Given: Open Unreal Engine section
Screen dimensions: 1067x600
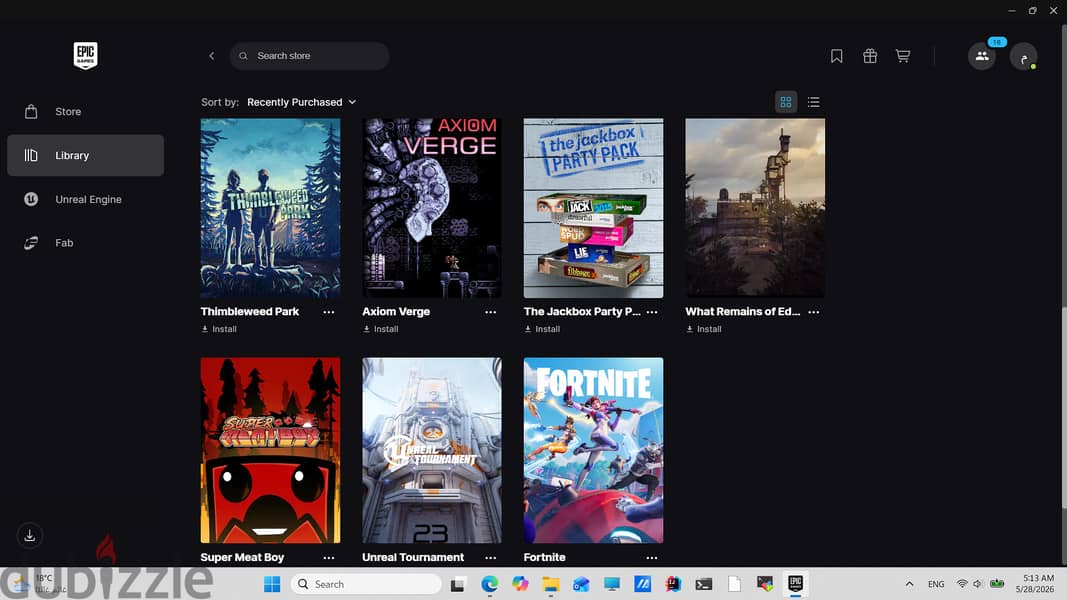Looking at the screenshot, I should tap(86, 199).
